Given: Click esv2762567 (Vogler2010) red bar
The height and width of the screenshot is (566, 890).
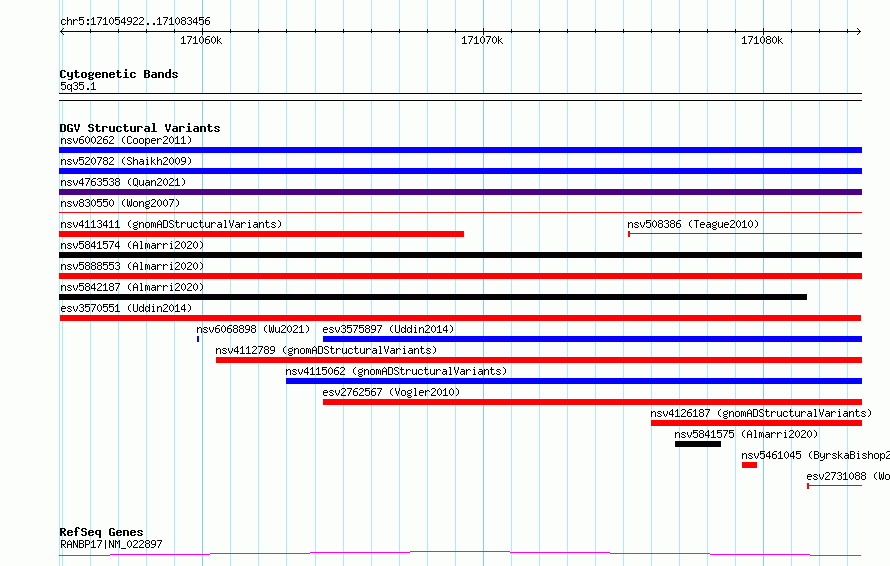Looking at the screenshot, I should click(x=593, y=403).
